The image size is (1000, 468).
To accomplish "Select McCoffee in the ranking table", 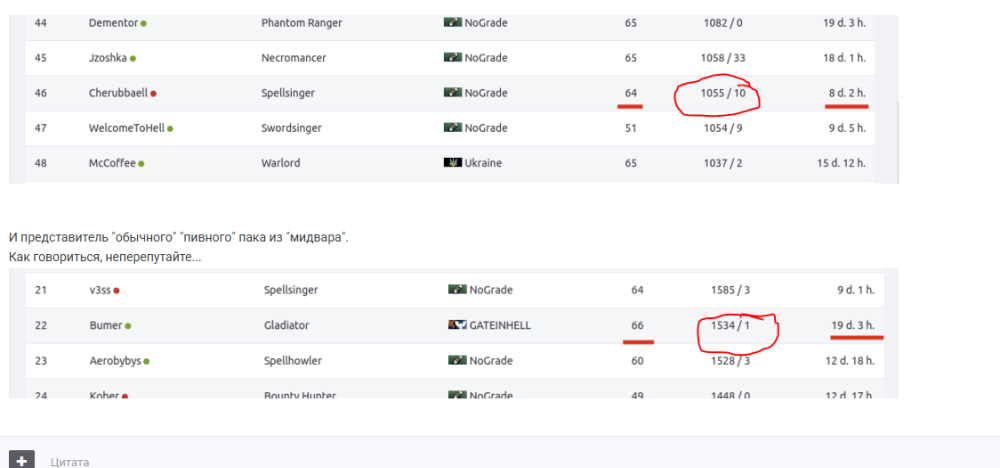I will coord(112,163).
